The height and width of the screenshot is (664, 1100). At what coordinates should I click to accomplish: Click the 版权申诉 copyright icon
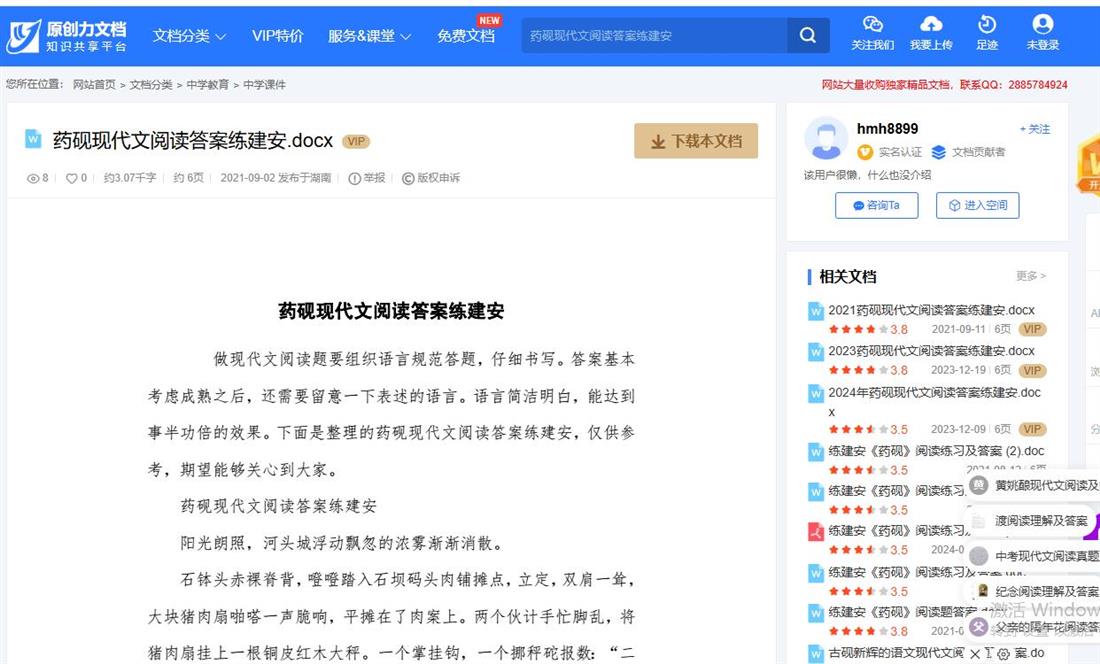408,178
